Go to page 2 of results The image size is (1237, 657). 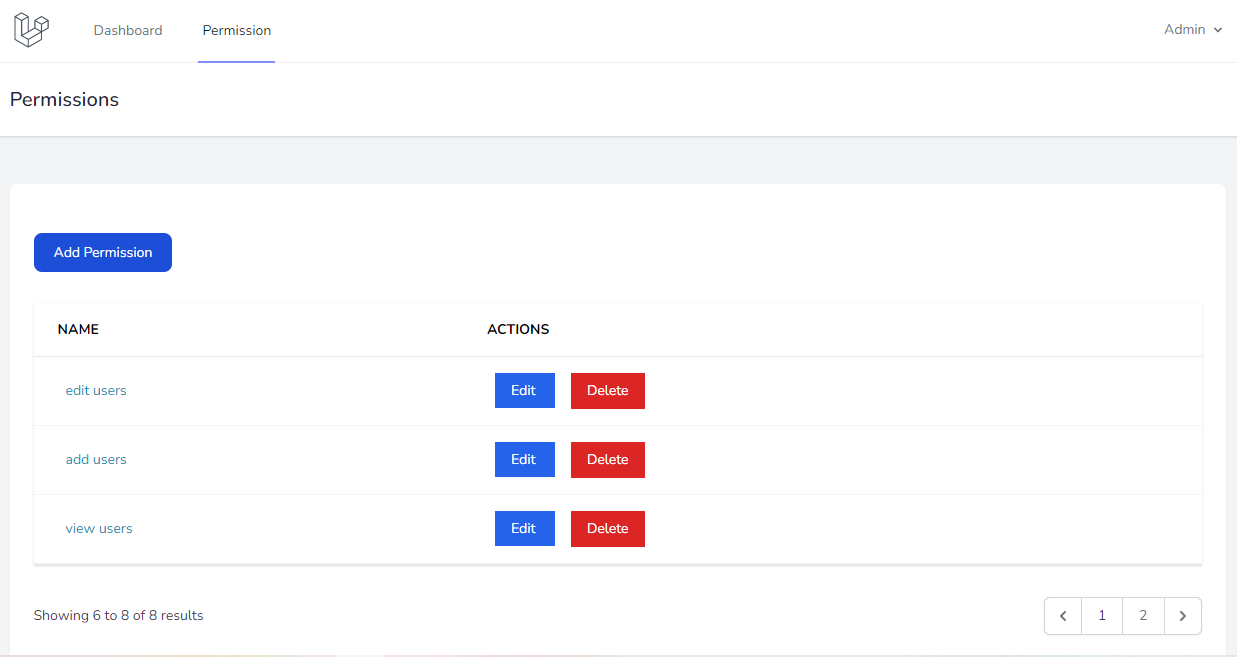1143,615
